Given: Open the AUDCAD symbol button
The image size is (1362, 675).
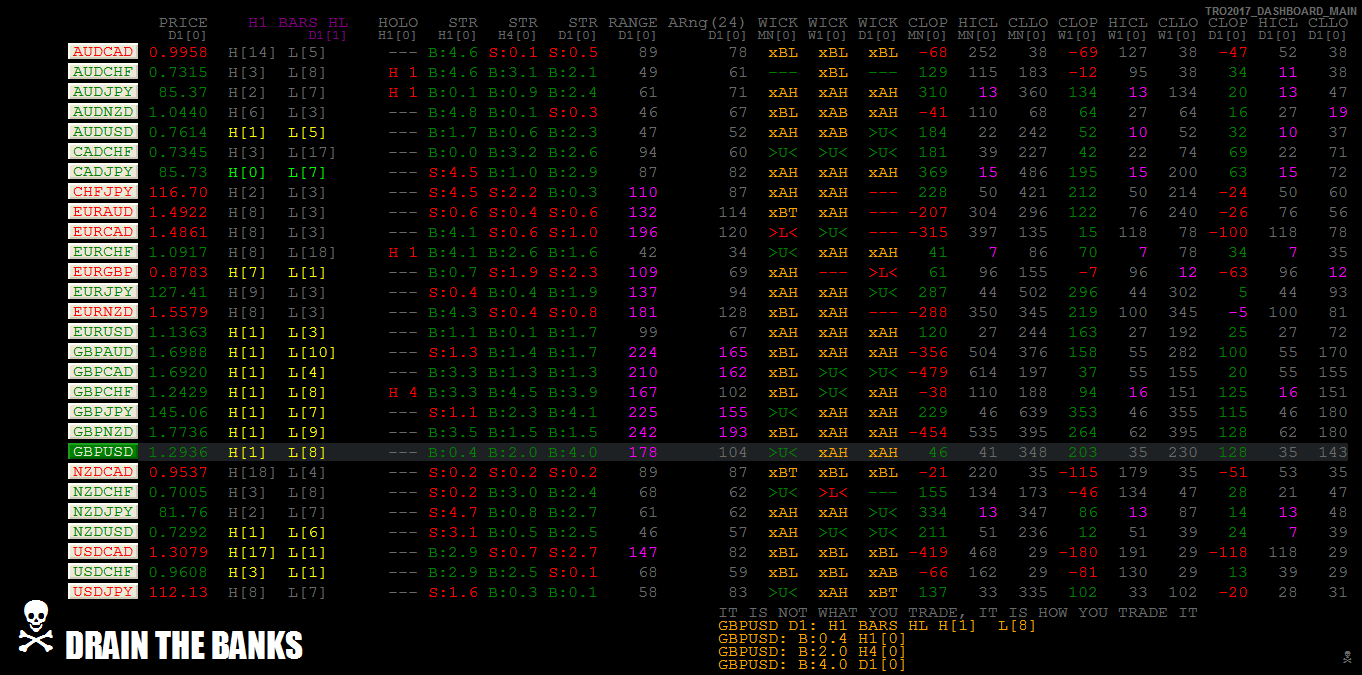Looking at the screenshot, I should tap(103, 51).
